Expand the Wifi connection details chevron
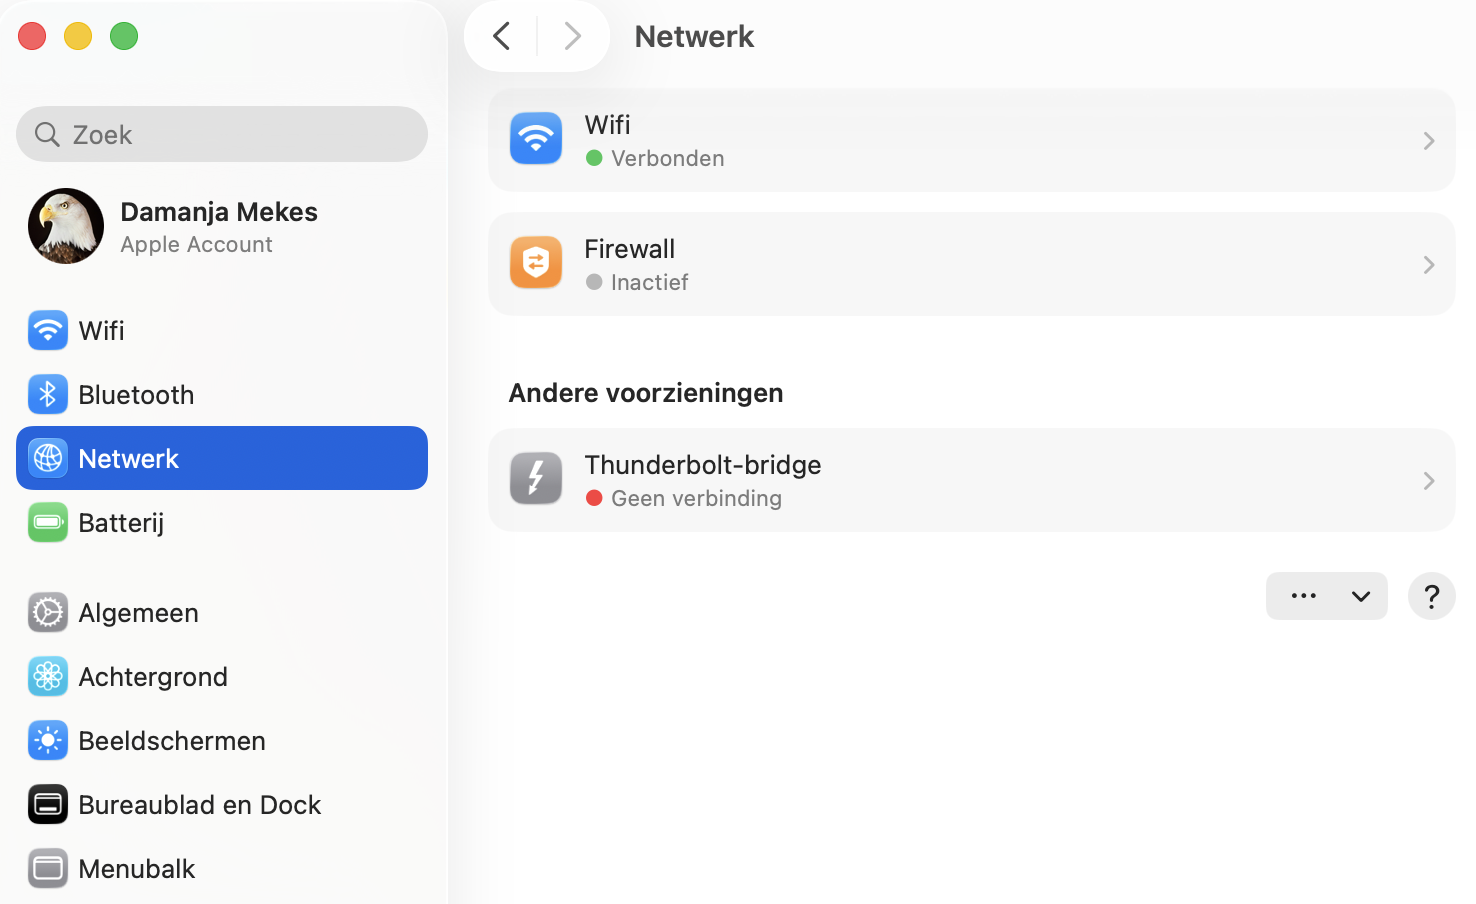 pos(1428,141)
